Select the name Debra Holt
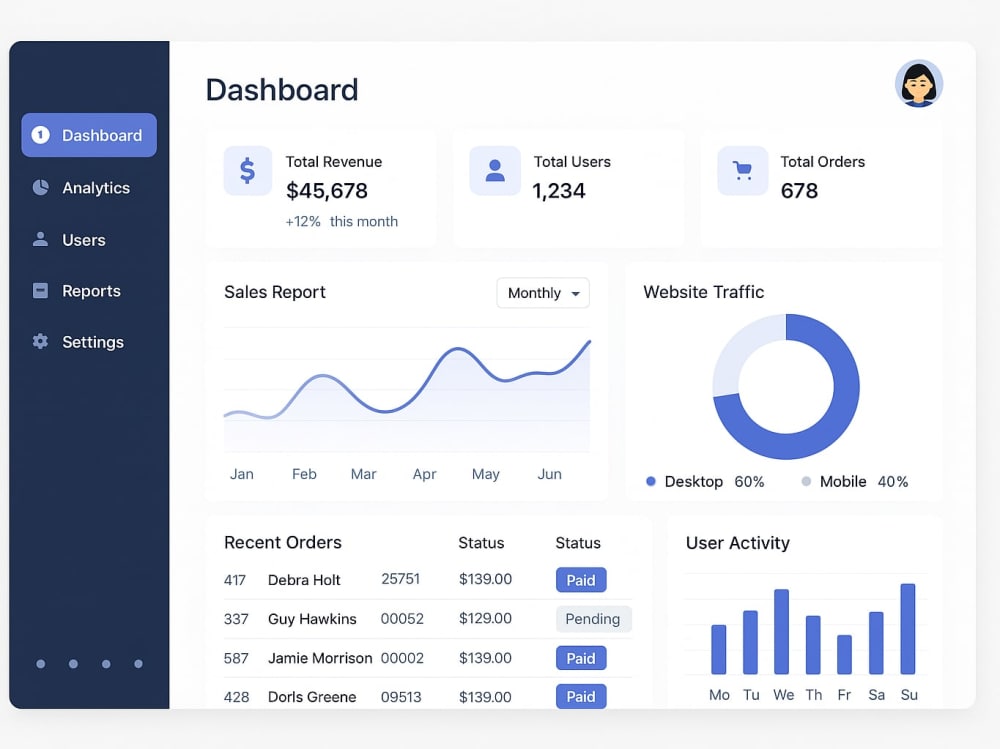 [304, 580]
